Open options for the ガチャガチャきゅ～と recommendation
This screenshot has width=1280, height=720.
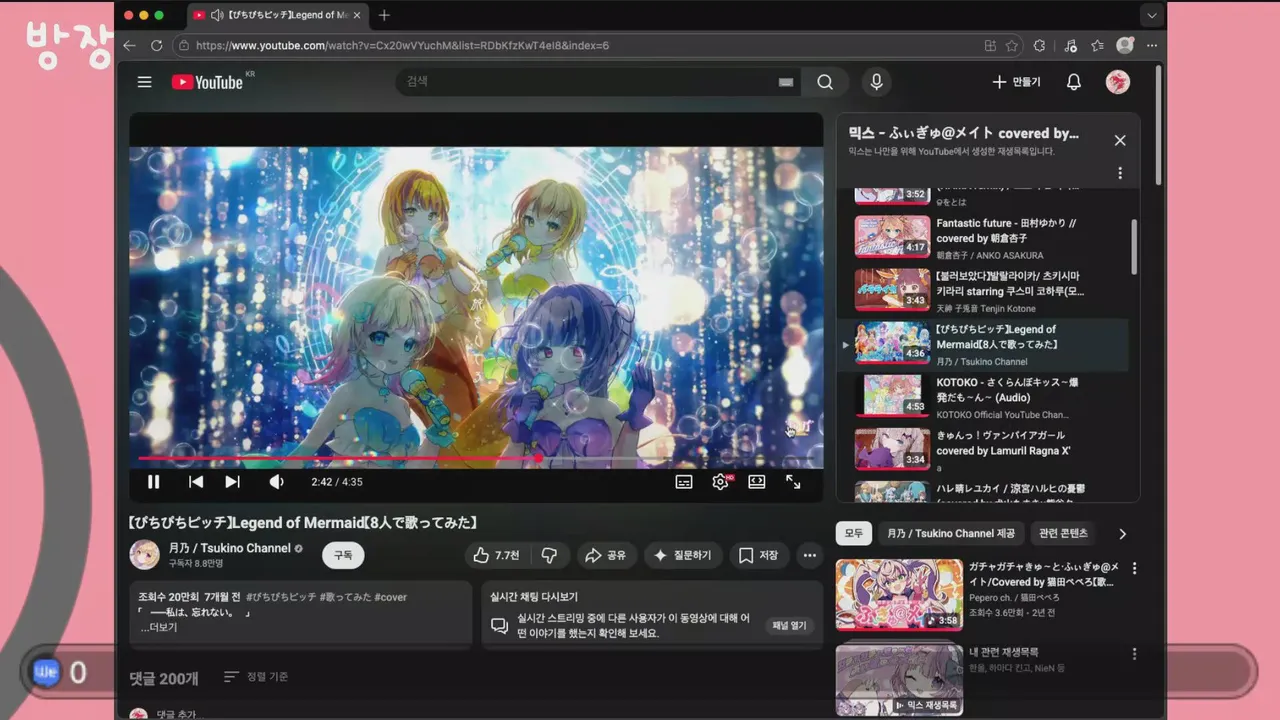1134,568
